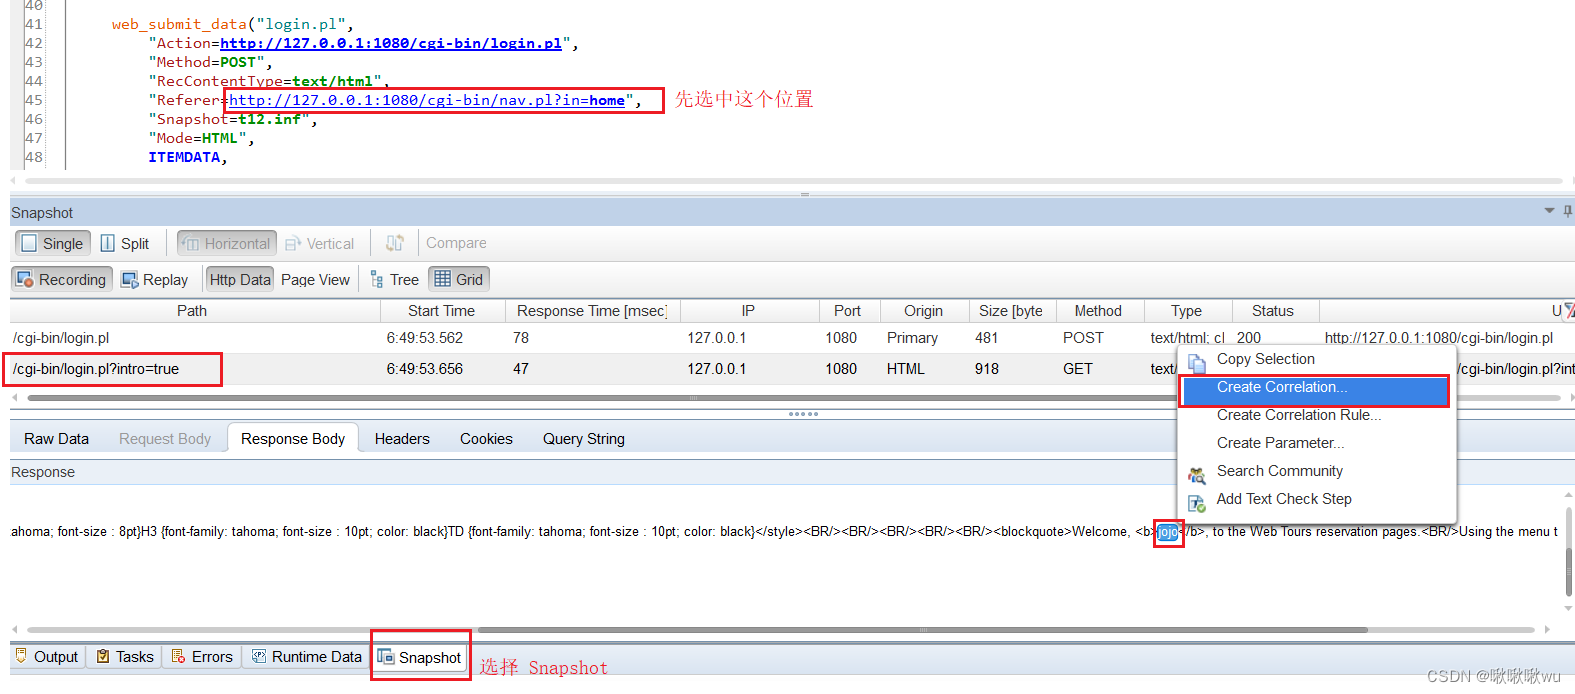Viewport: 1575px width, 694px height.
Task: Click the Compare button
Action: [x=456, y=243]
